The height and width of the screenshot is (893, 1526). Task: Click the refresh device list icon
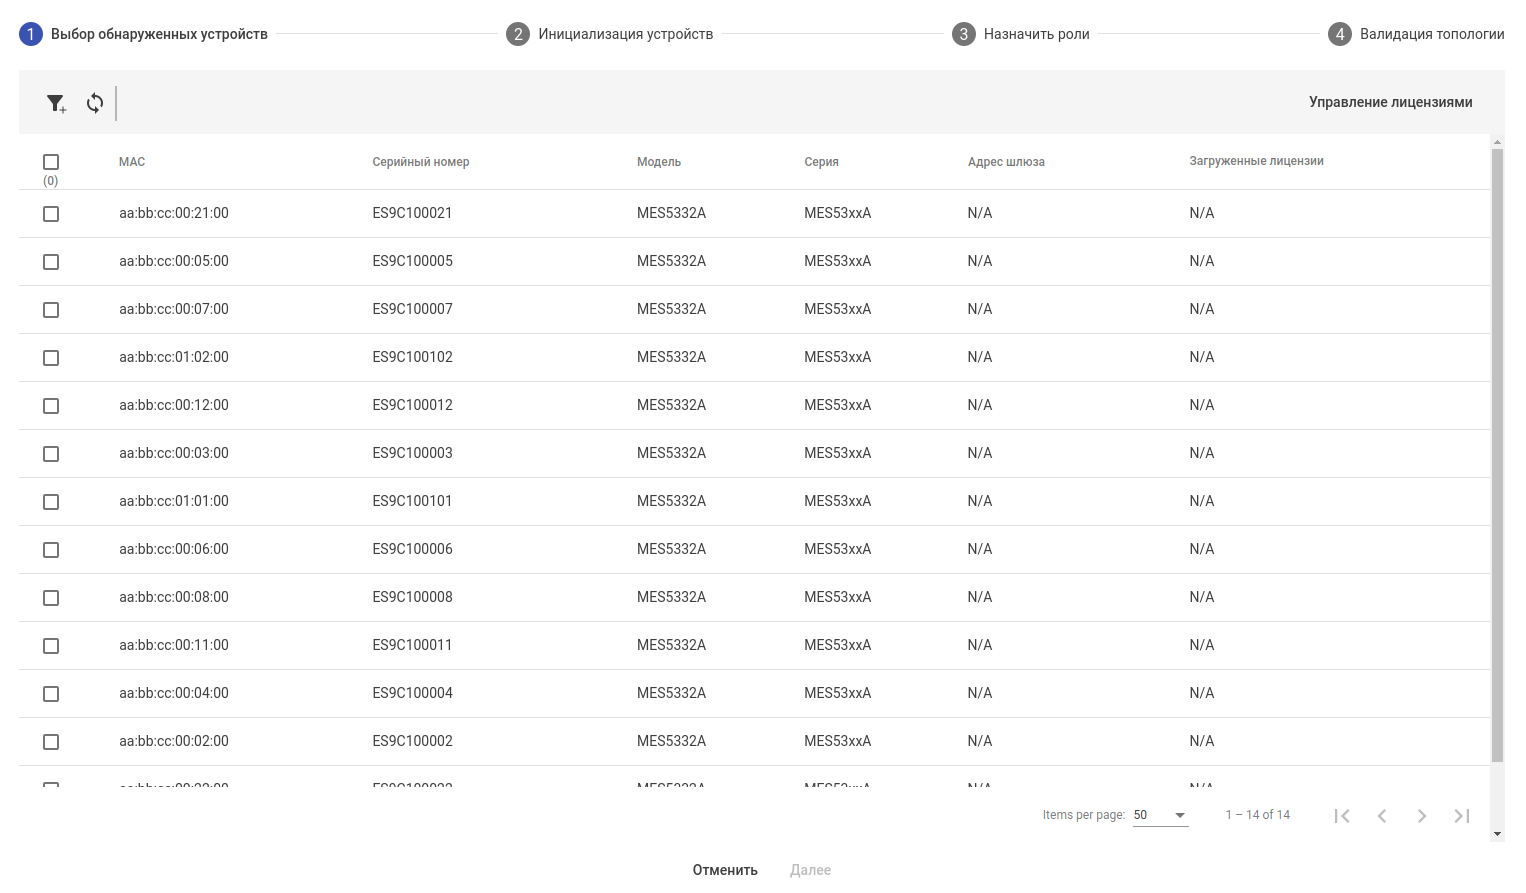[95, 103]
